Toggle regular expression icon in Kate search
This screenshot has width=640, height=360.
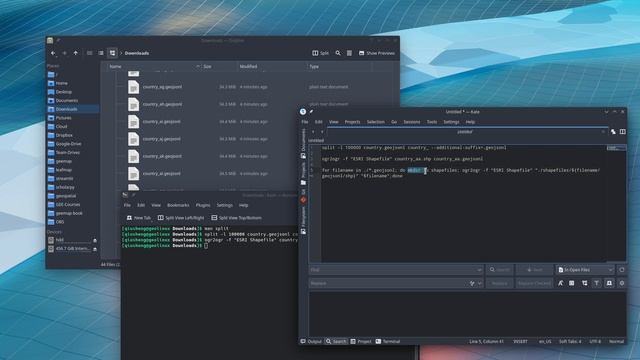tap(572, 283)
